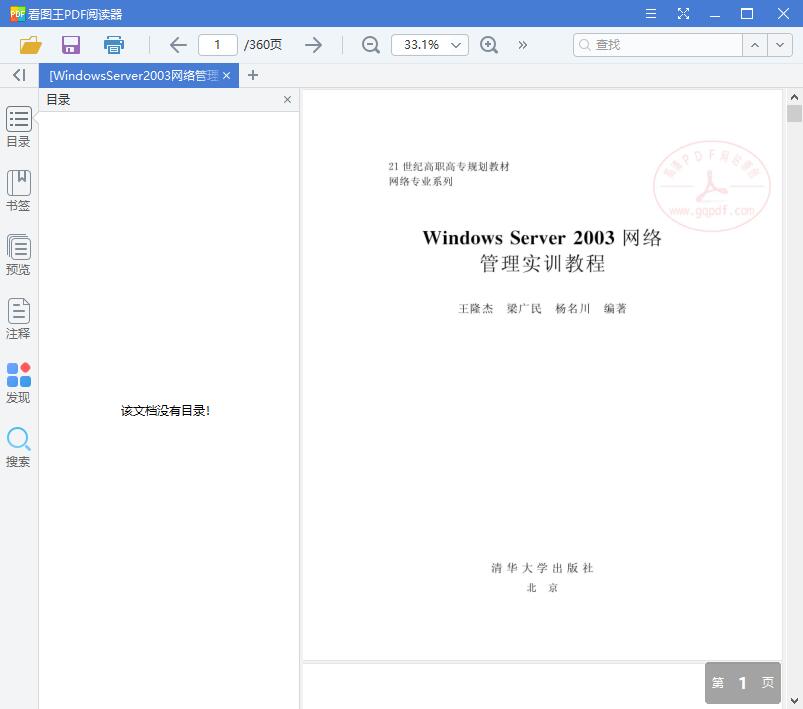Zoom out with the magnifier minus icon
Viewport: 803px width, 709px height.
click(370, 45)
